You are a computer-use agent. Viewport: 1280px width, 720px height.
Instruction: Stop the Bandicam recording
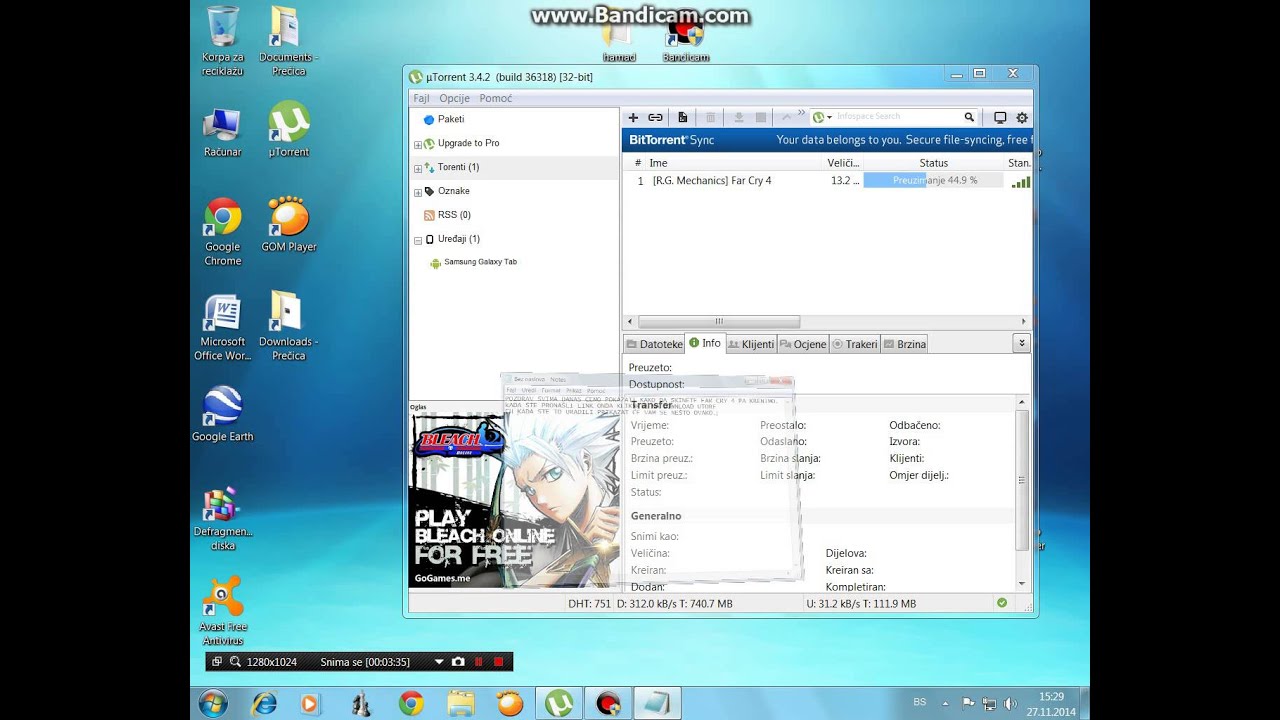click(x=498, y=662)
